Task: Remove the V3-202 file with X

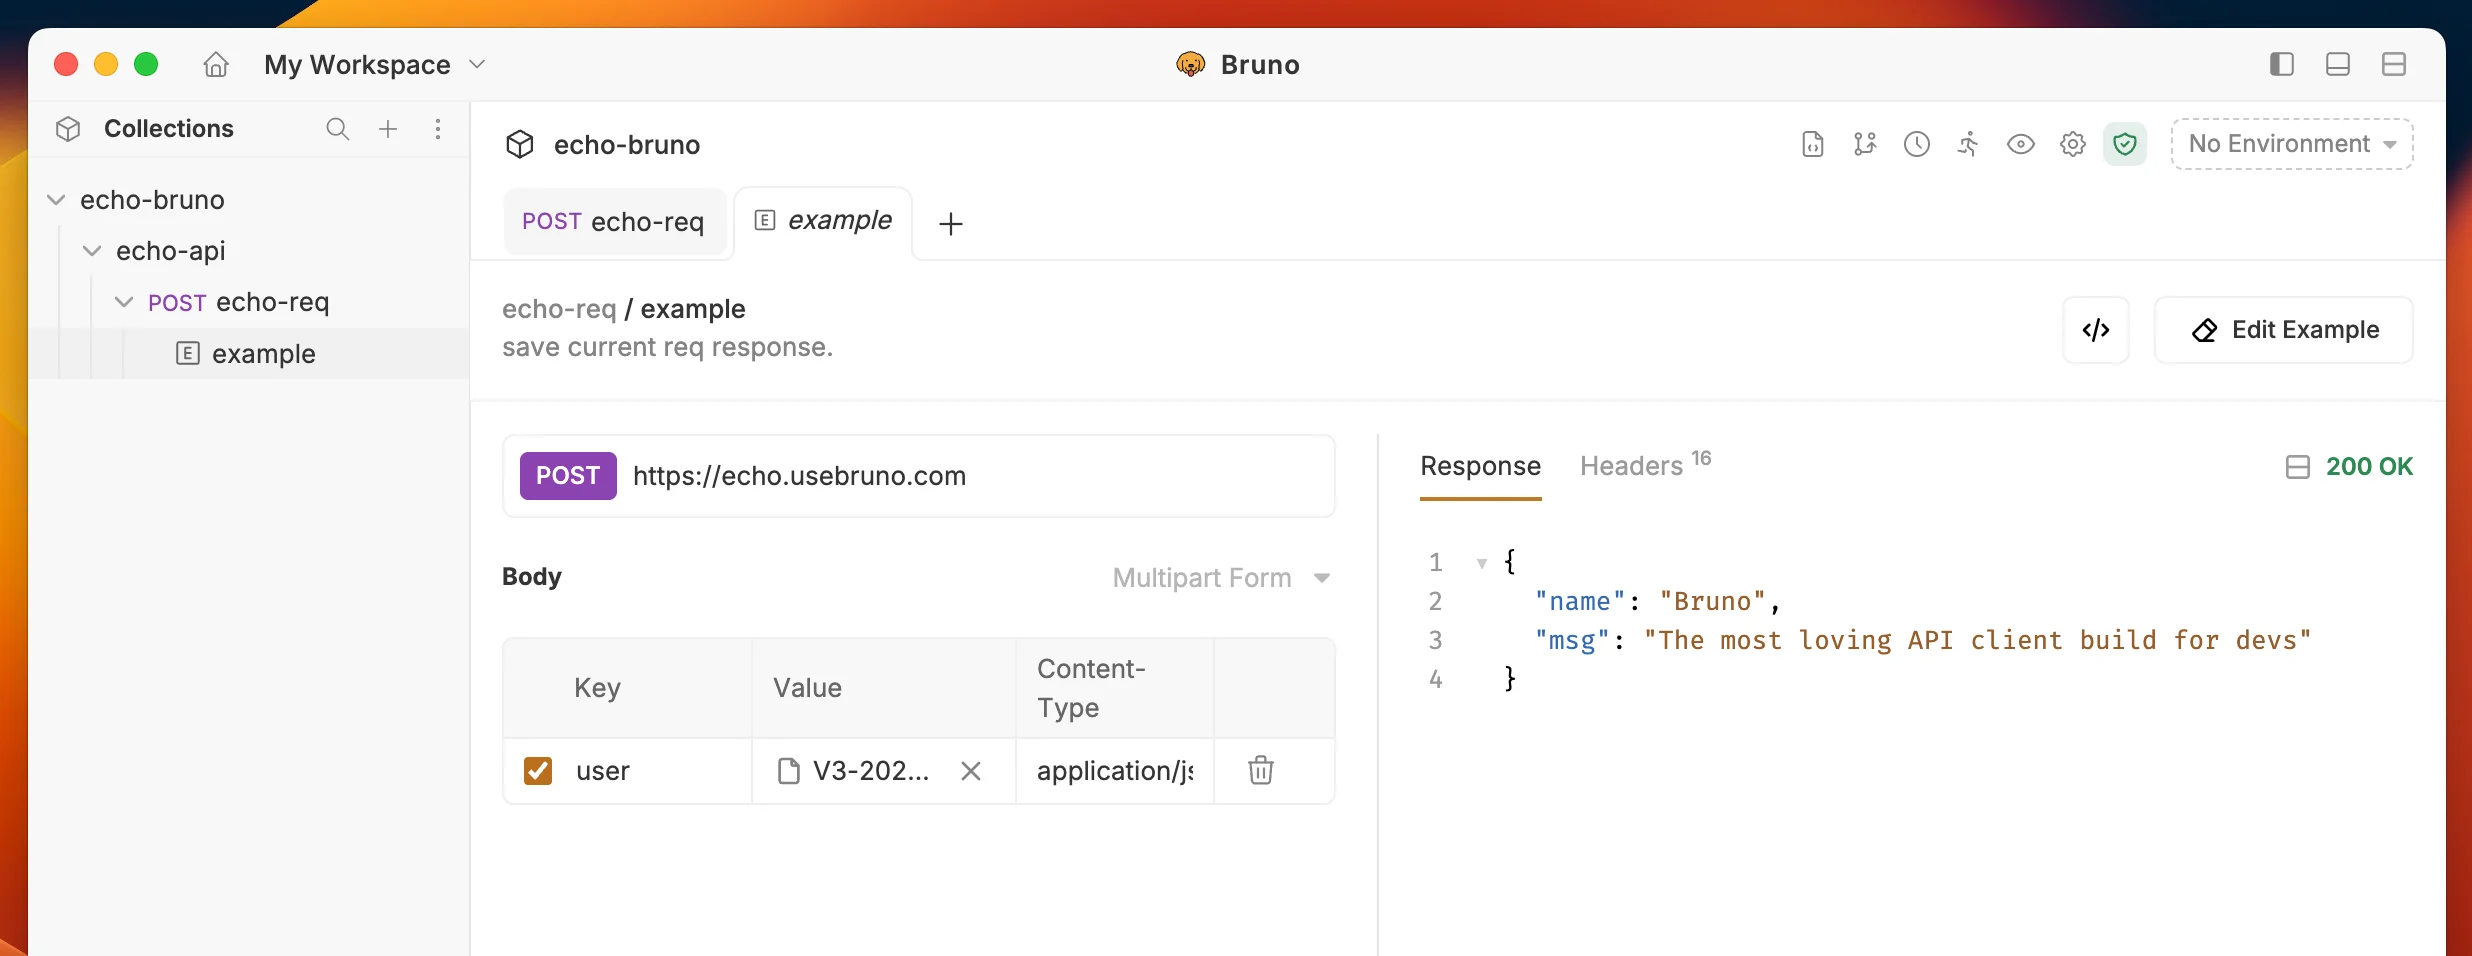Action: [x=970, y=770]
